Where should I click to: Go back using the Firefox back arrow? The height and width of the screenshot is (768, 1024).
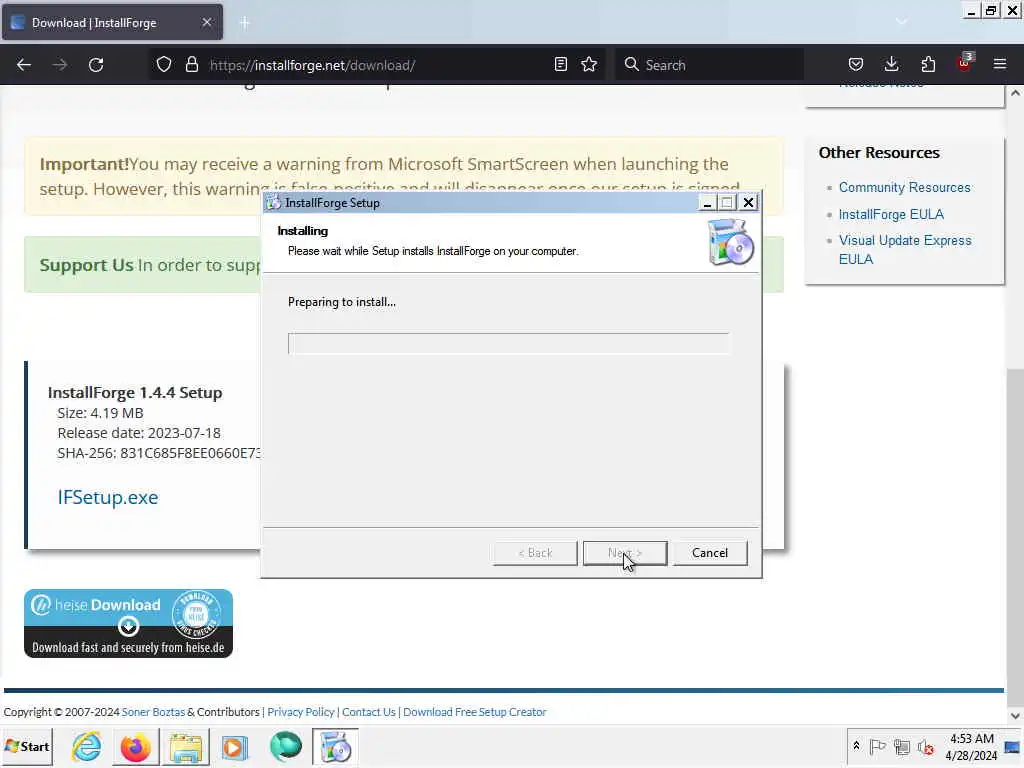pyautogui.click(x=24, y=65)
